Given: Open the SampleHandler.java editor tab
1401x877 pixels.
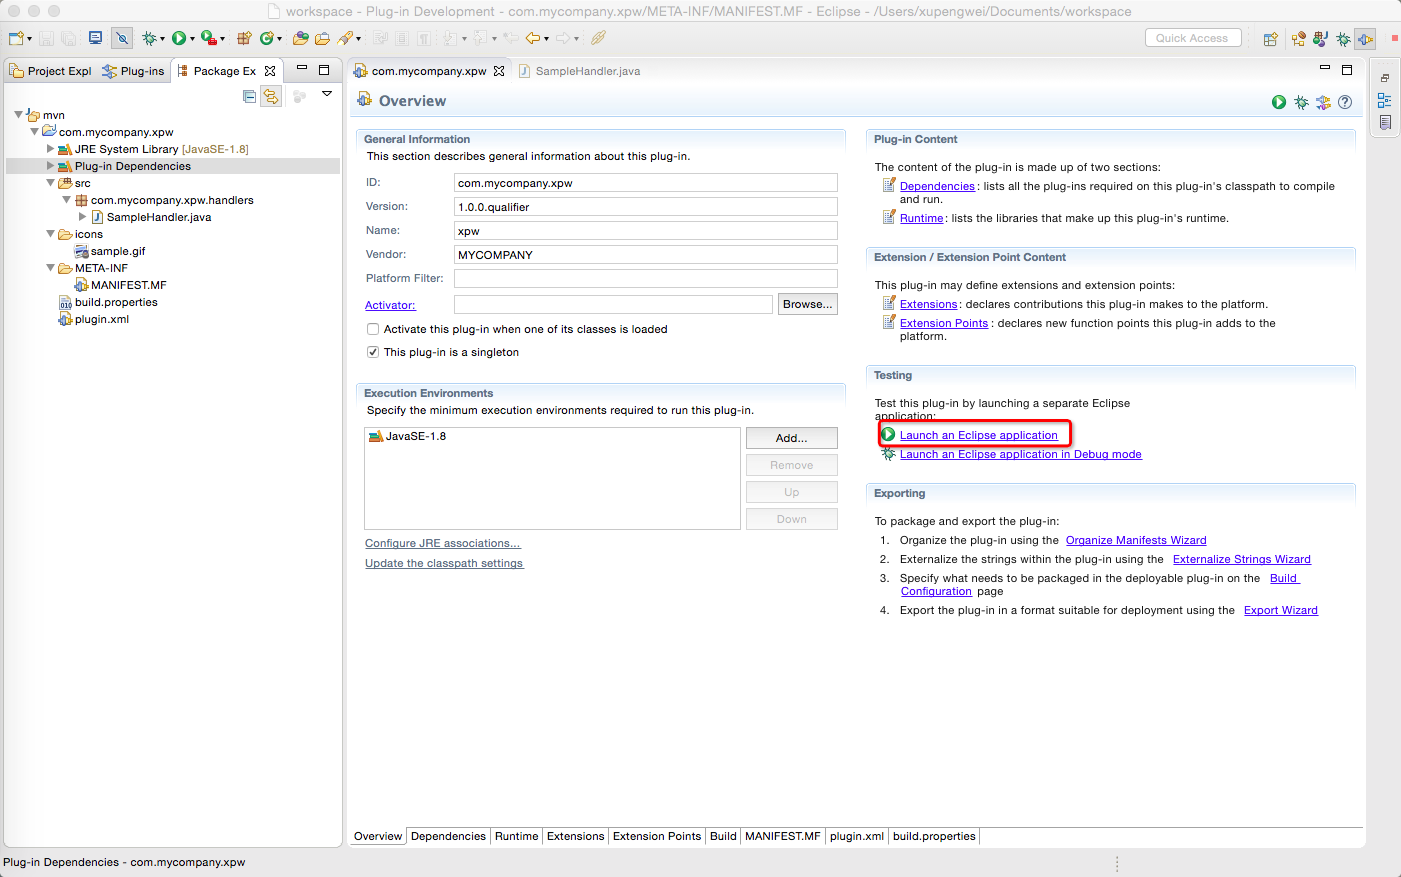Looking at the screenshot, I should [579, 71].
